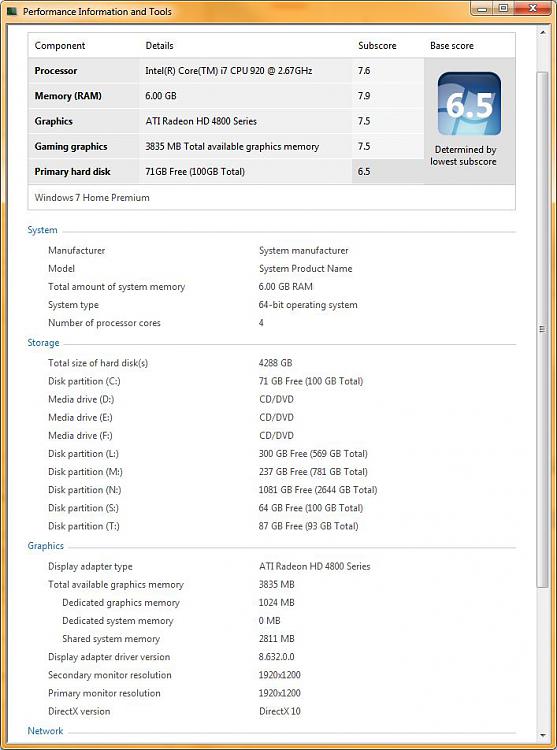
Task: Click Intel(R) Core(TM) i7 CPU 920 text
Action: click(x=229, y=71)
